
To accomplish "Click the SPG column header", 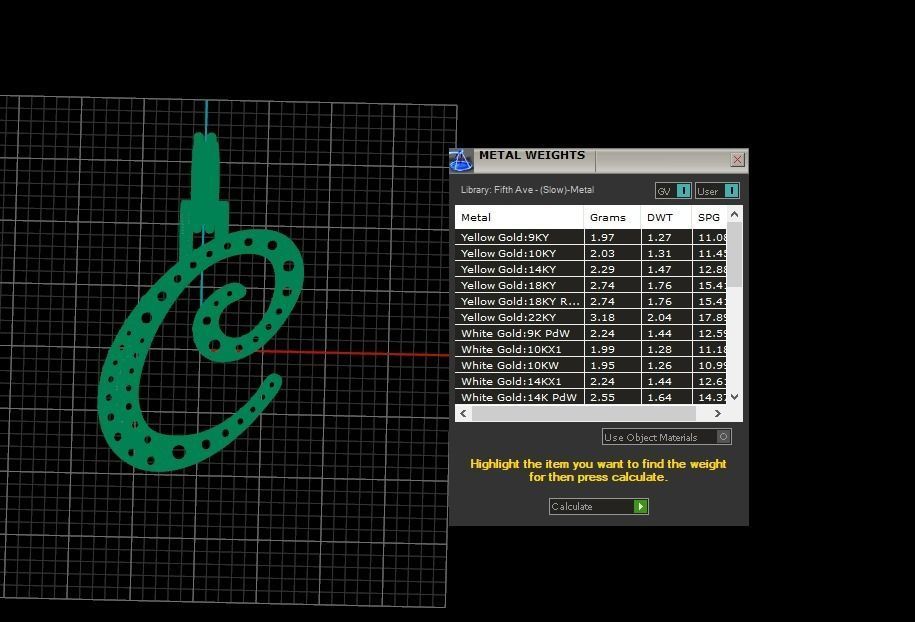I will tap(709, 217).
